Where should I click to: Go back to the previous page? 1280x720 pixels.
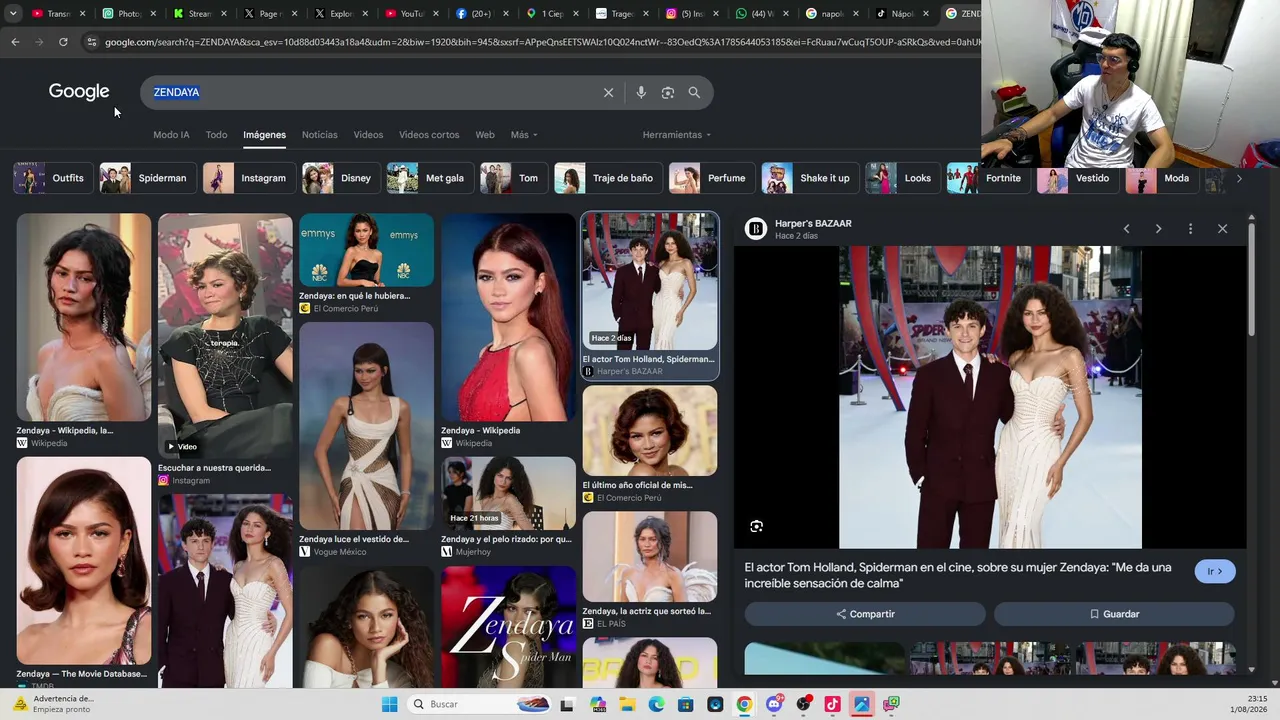pyautogui.click(x=15, y=42)
